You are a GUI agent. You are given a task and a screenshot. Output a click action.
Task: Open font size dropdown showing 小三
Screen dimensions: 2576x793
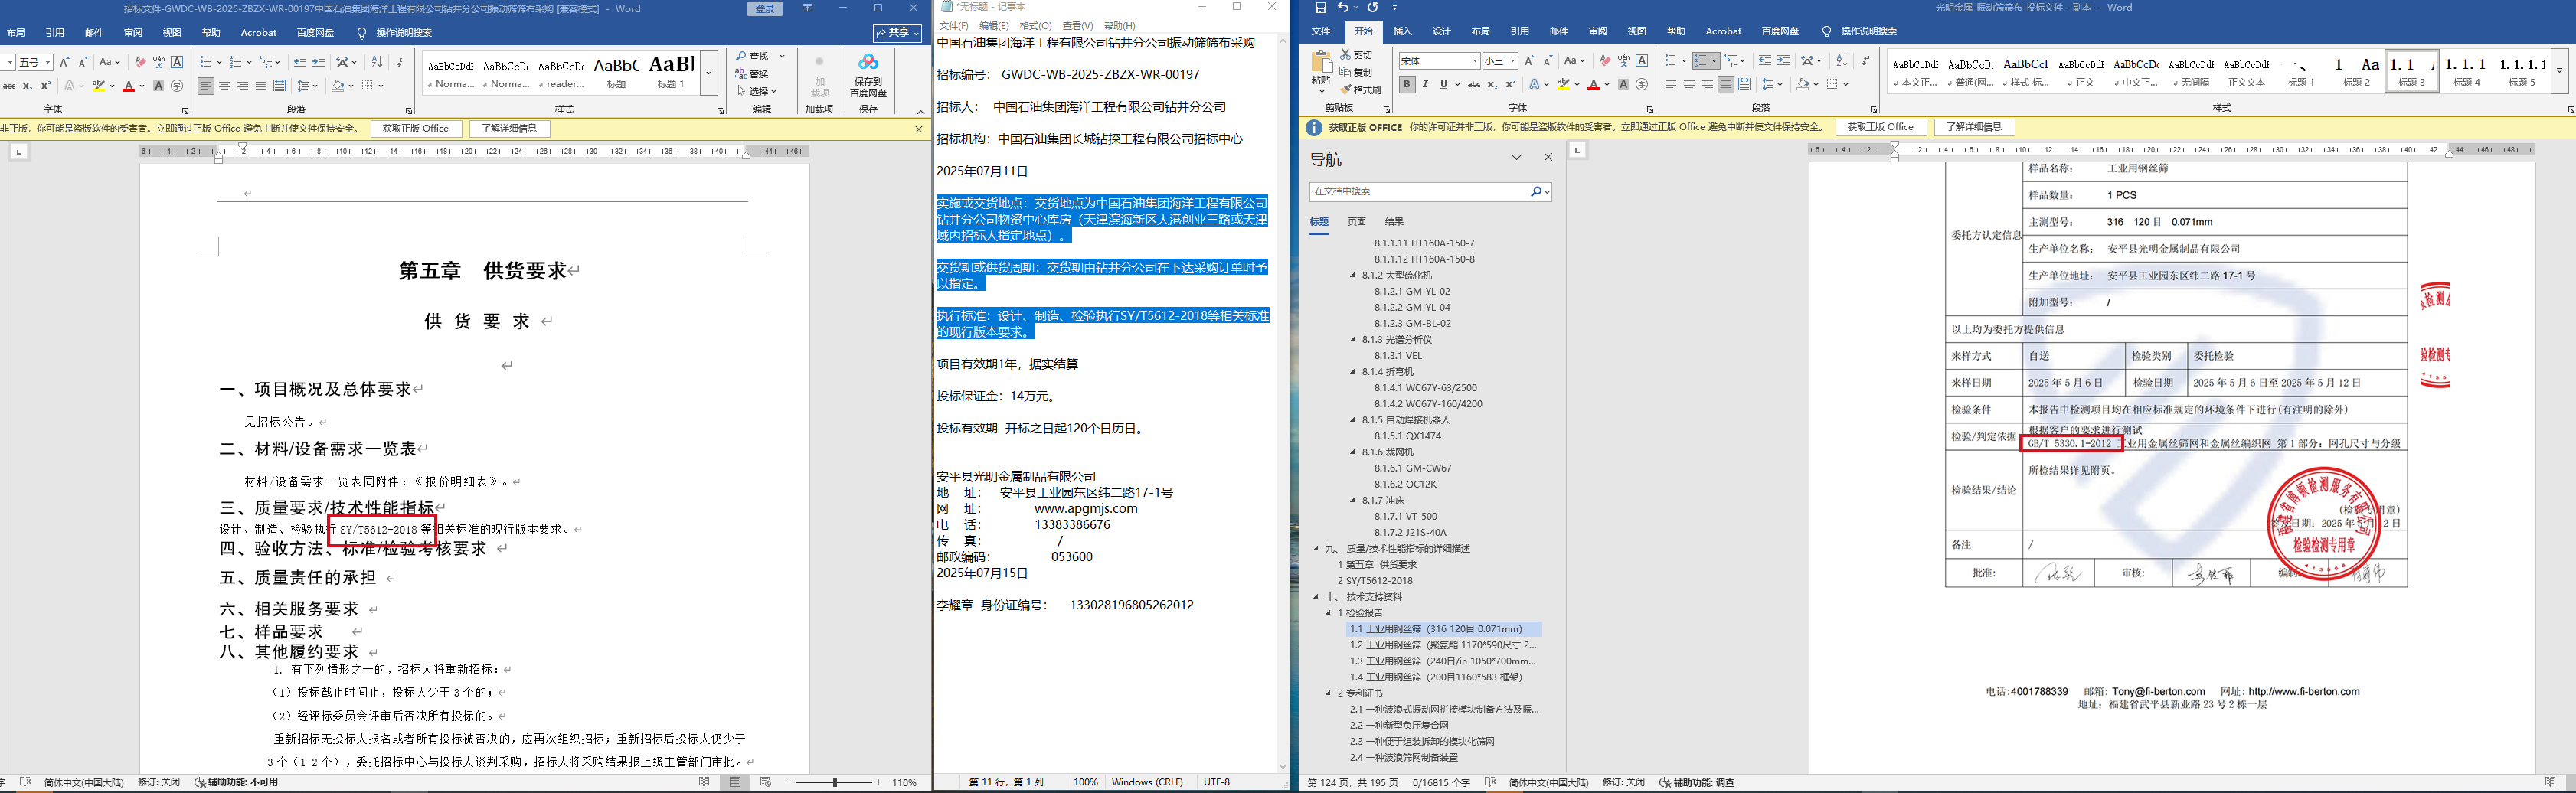1512,61
